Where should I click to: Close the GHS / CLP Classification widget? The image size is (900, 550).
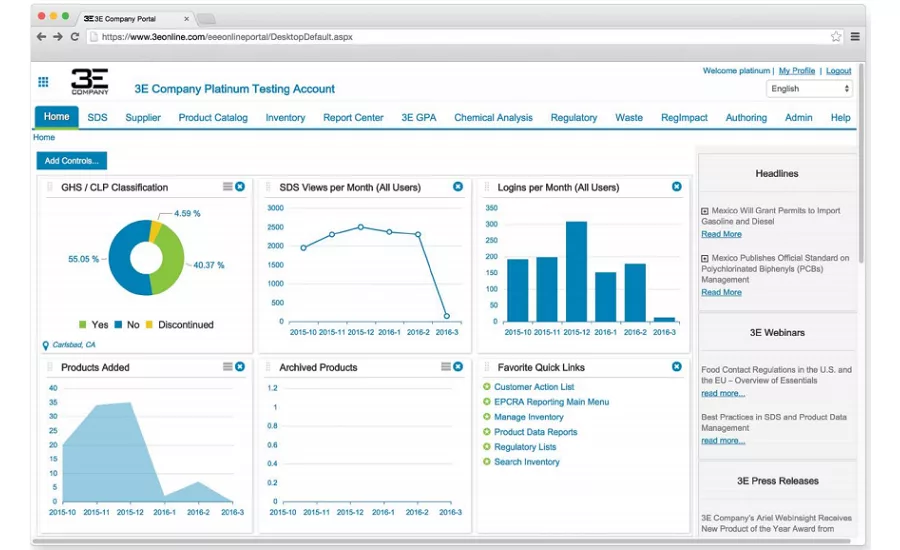[x=240, y=187]
